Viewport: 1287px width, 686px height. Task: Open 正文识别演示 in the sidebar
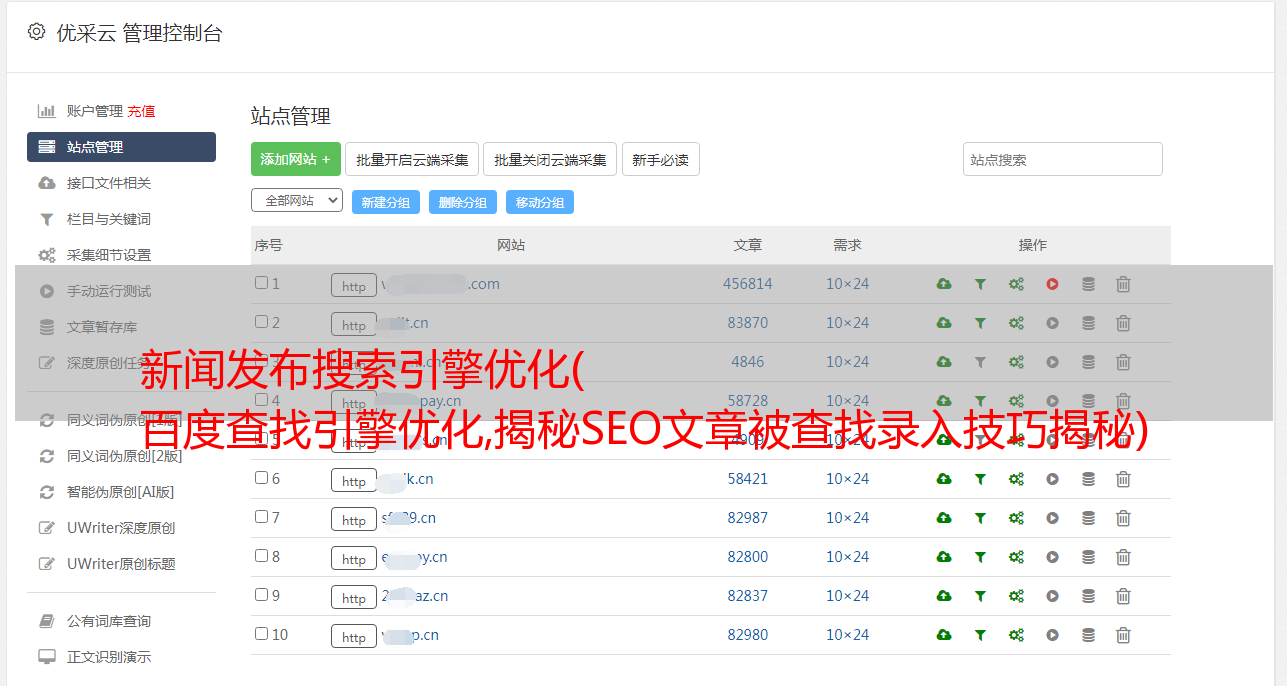click(109, 657)
